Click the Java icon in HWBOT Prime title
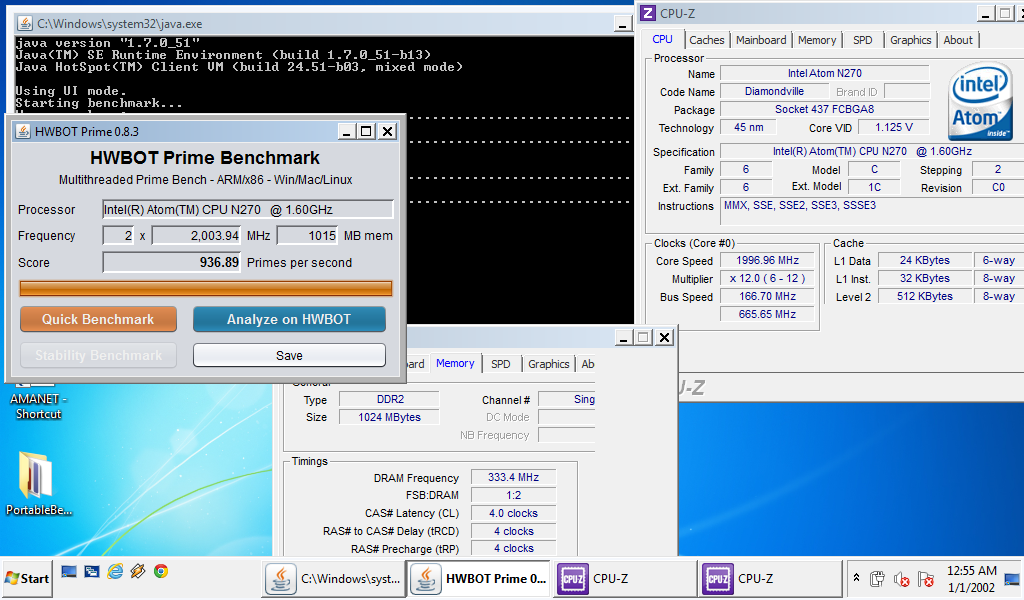The width and height of the screenshot is (1024, 600). click(x=23, y=131)
